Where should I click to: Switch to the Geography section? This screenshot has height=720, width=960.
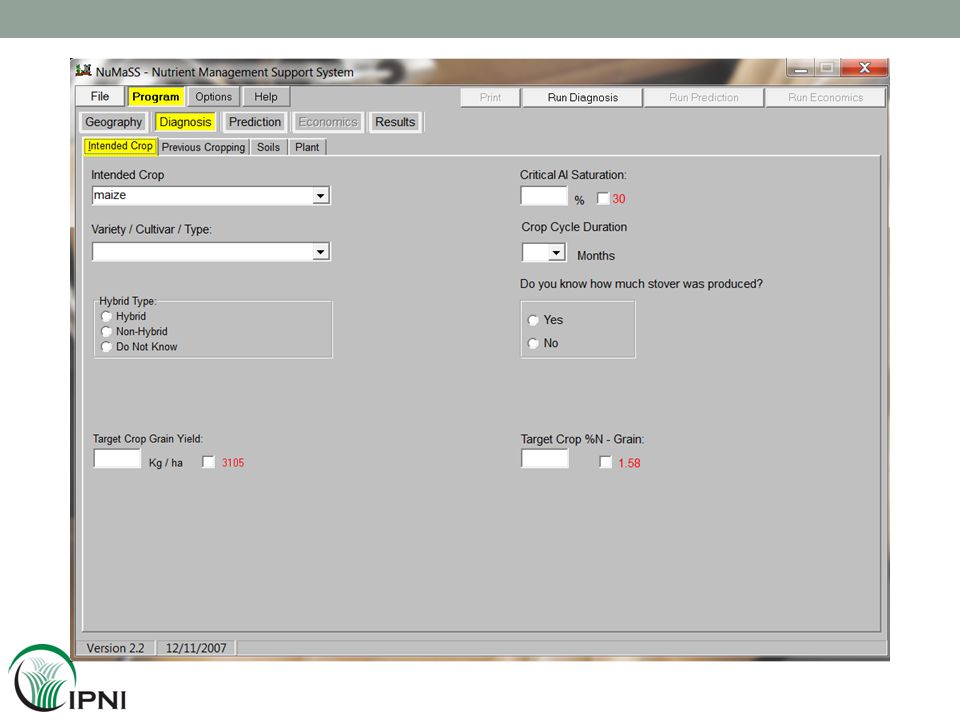click(x=113, y=122)
